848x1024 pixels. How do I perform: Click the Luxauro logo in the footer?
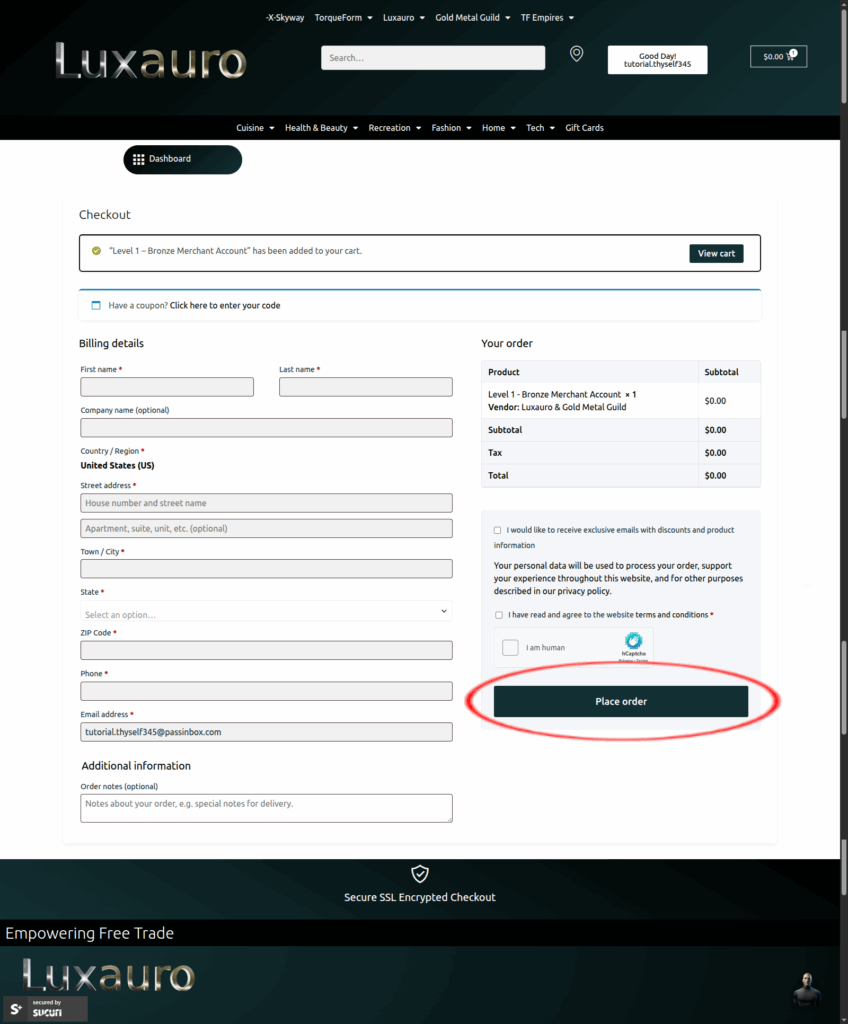click(109, 976)
